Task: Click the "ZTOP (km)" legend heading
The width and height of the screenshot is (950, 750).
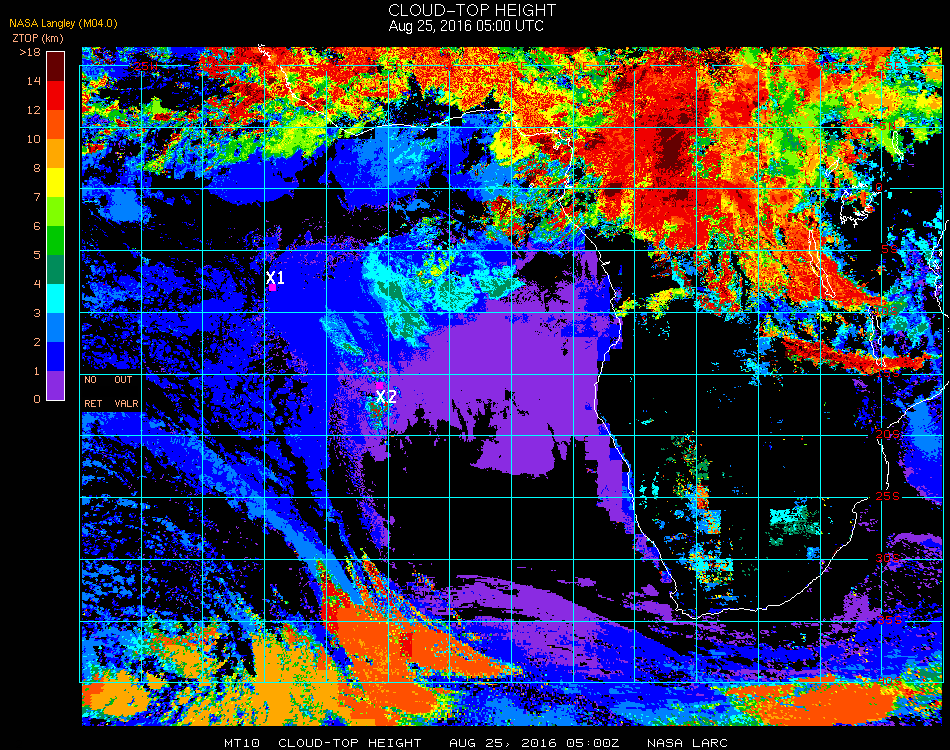Action: coord(38,38)
